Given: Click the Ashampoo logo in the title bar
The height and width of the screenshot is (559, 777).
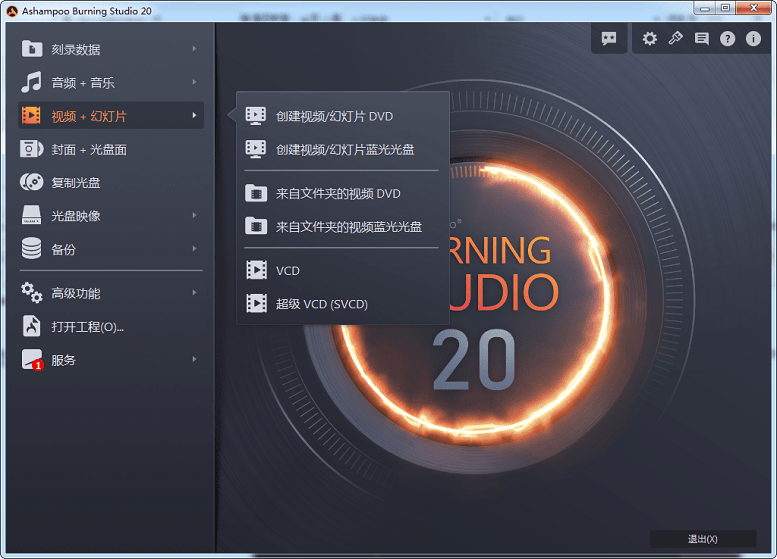Looking at the screenshot, I should coord(12,10).
